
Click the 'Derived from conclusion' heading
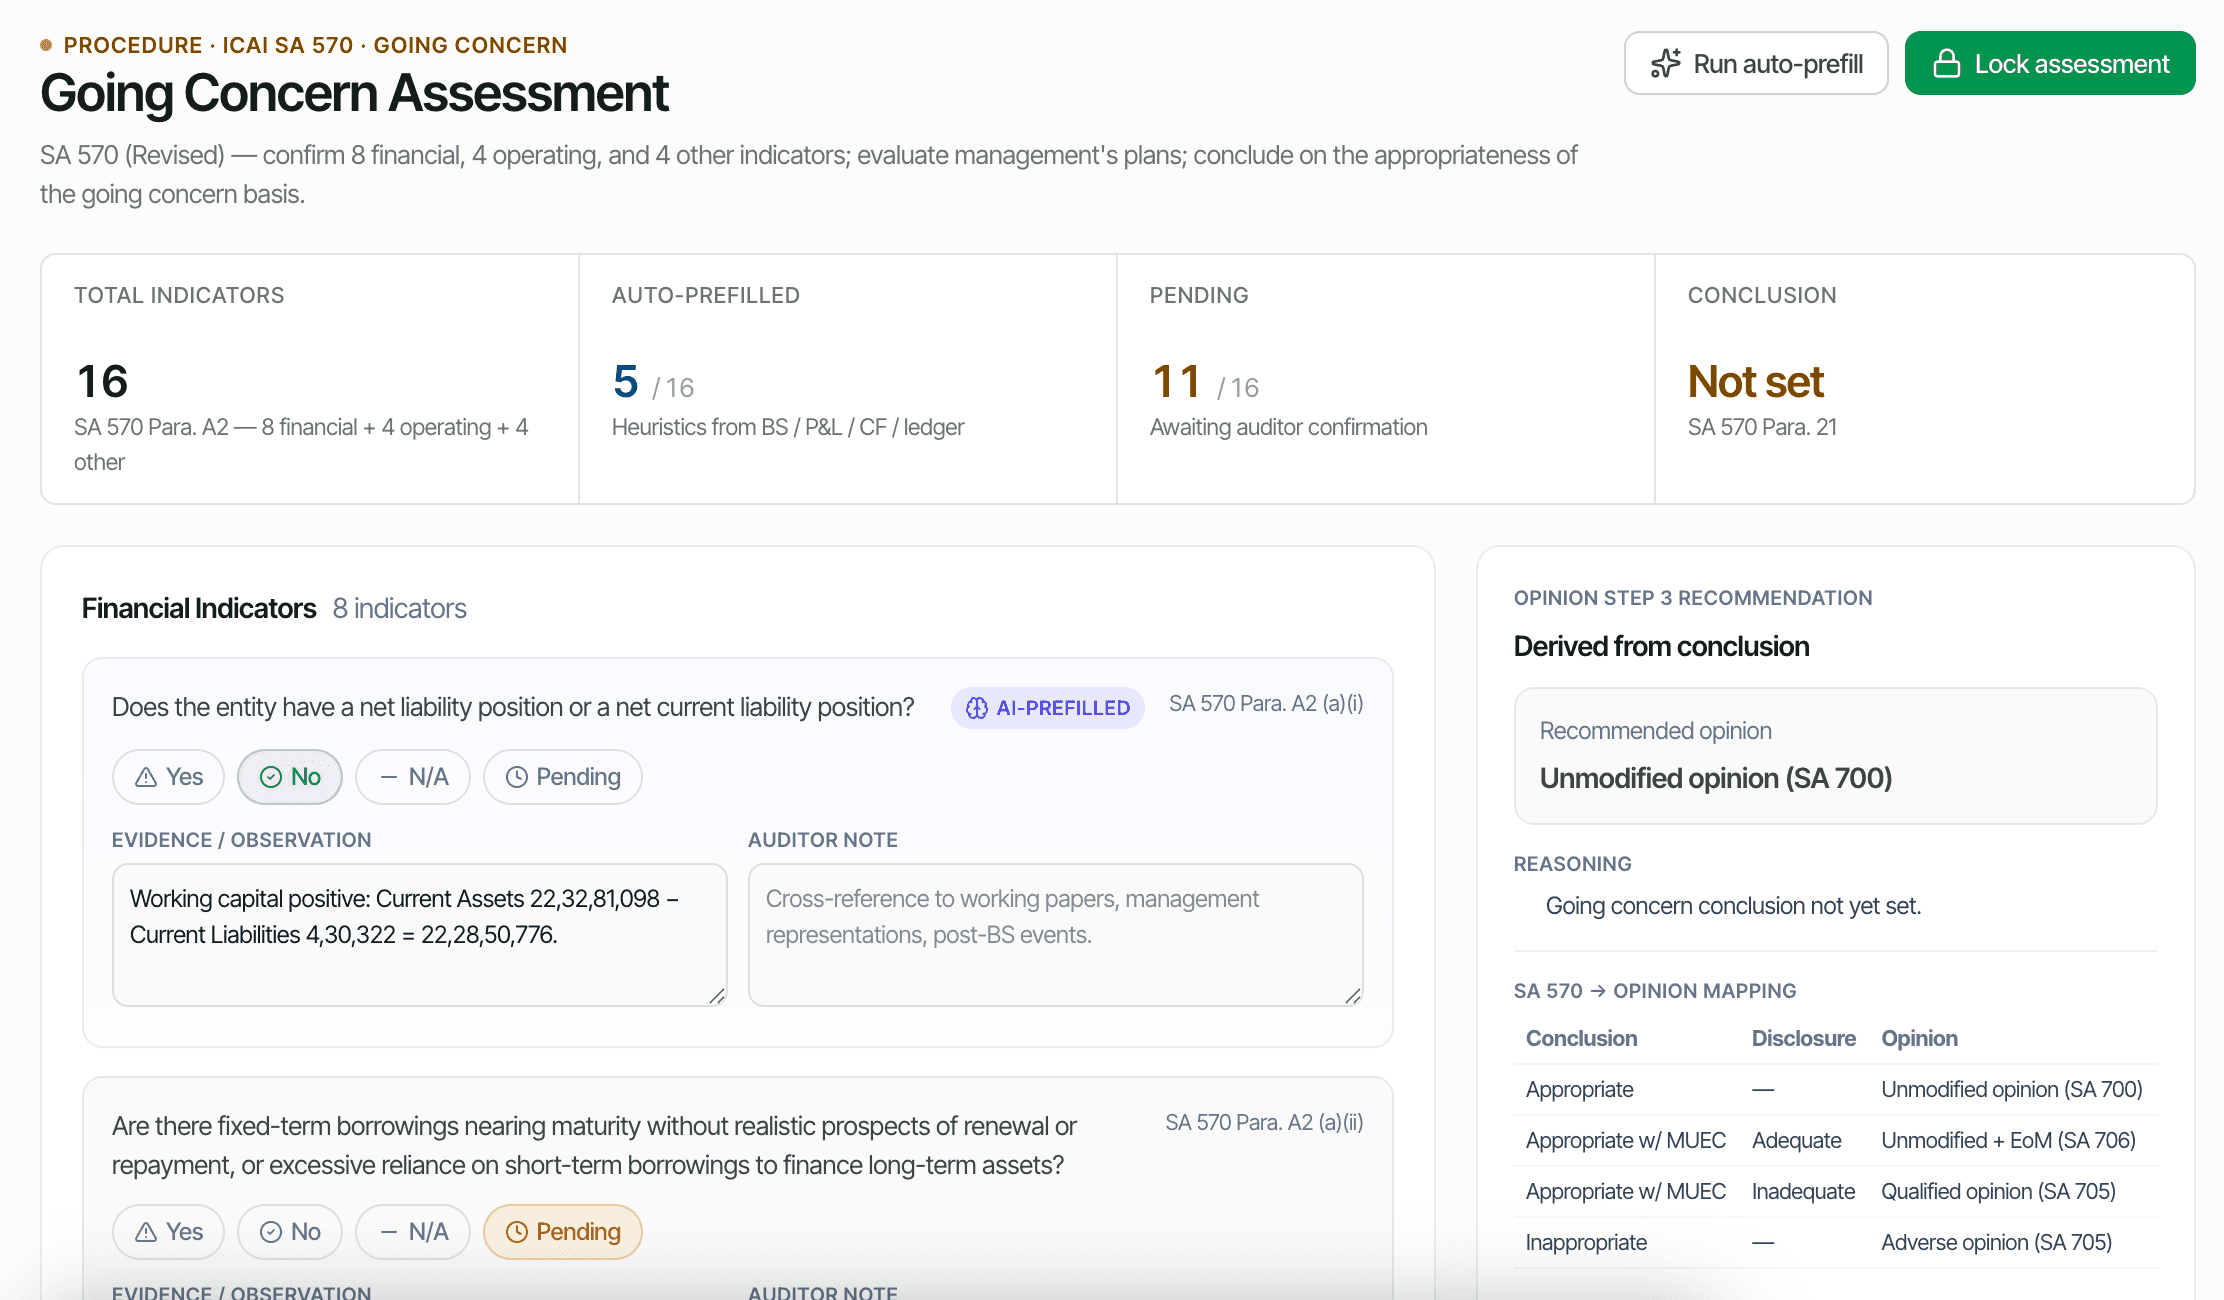1661,646
